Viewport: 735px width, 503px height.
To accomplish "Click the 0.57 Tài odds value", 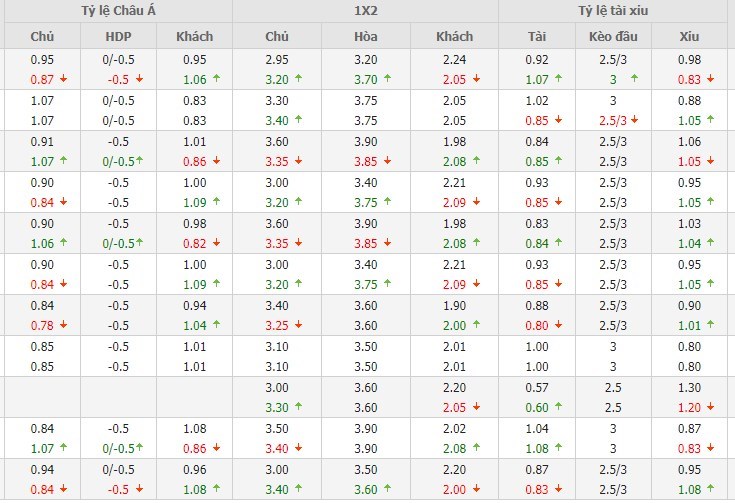I will pos(537,387).
